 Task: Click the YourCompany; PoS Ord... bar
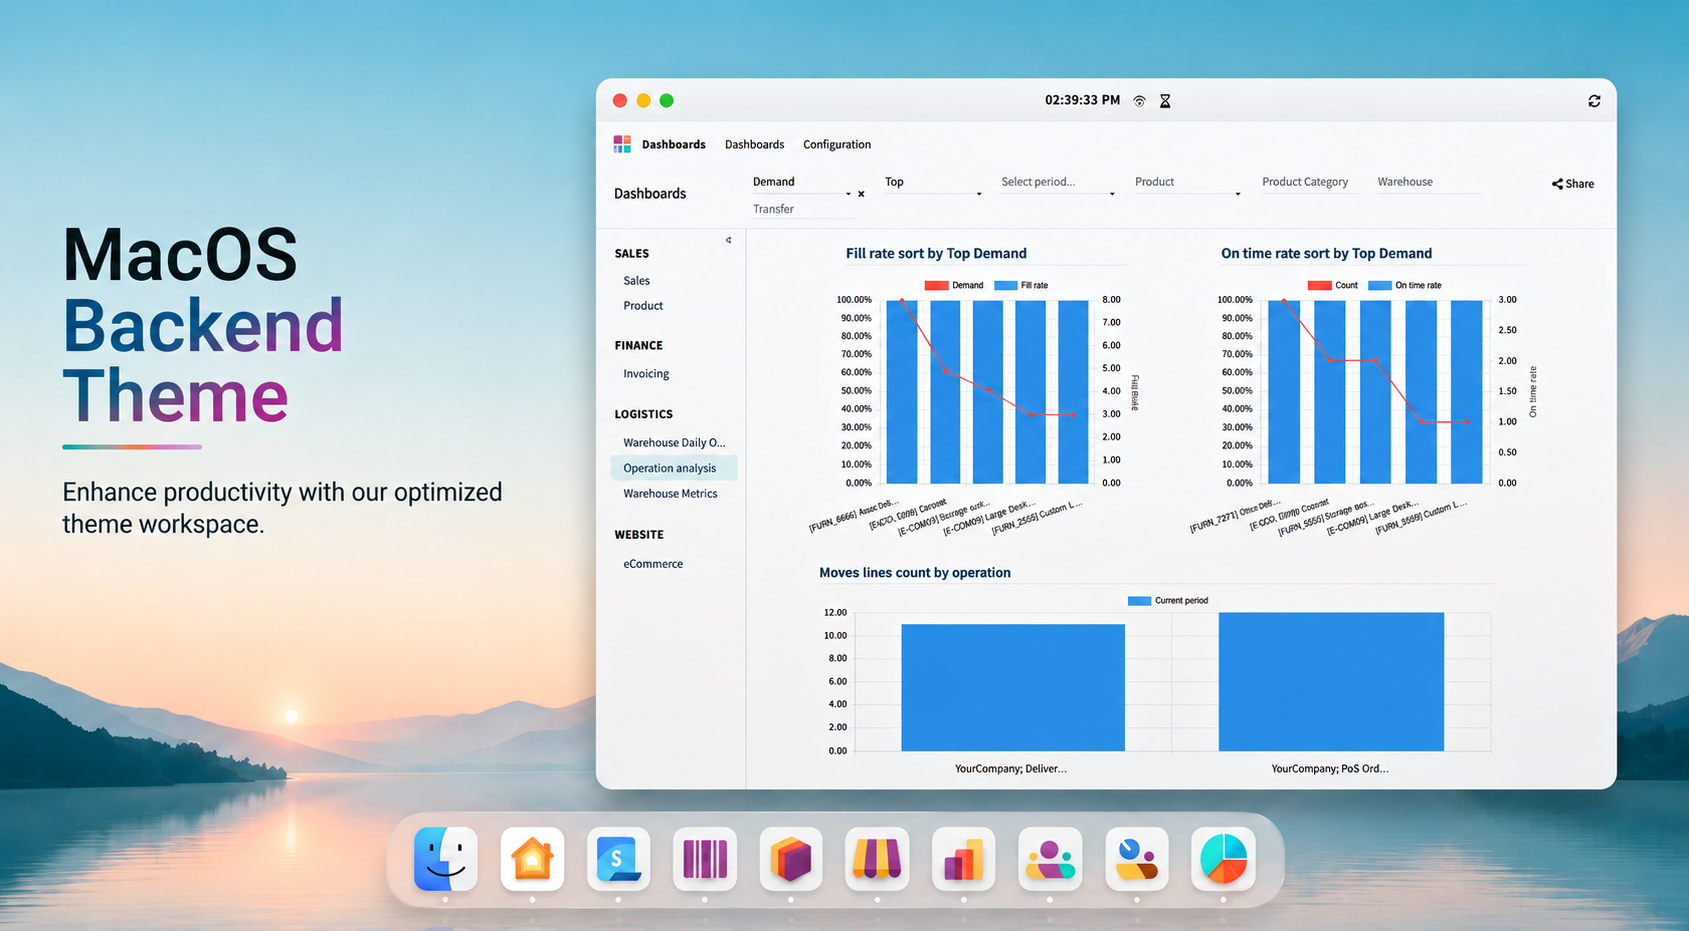coord(1331,681)
